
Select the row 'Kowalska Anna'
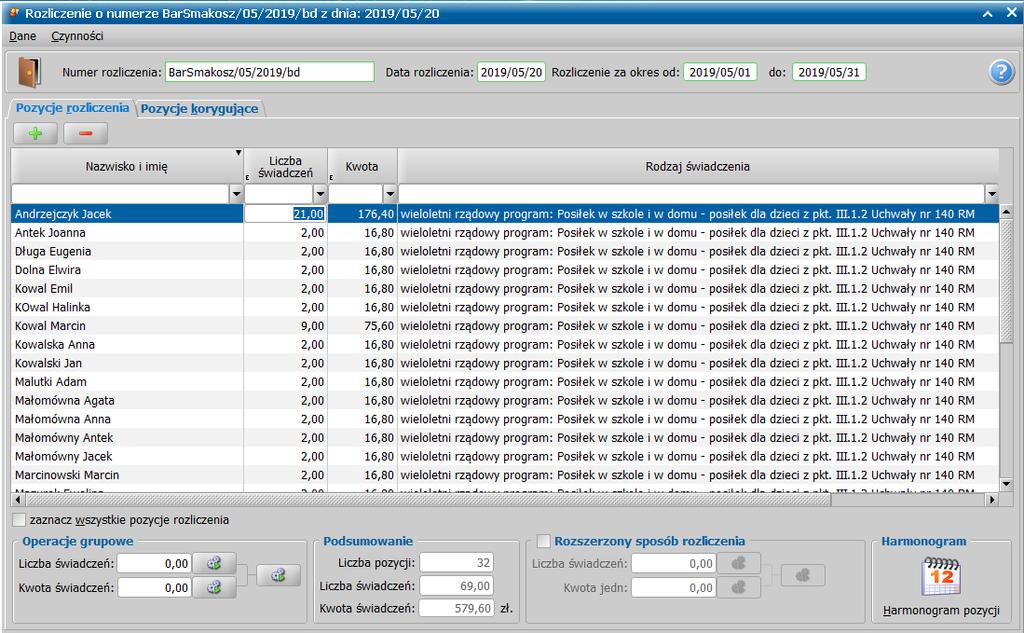pos(505,344)
